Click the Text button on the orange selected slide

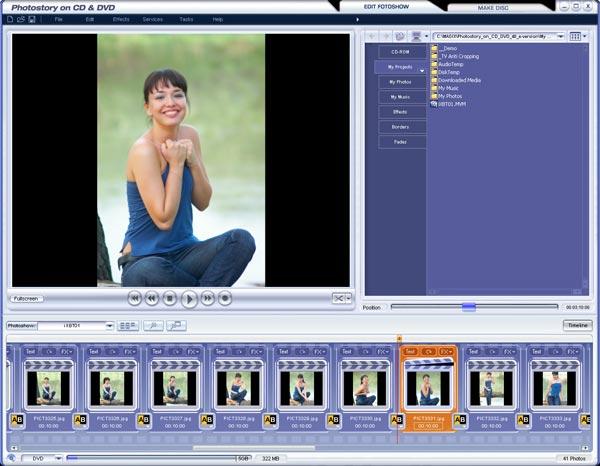[410, 351]
